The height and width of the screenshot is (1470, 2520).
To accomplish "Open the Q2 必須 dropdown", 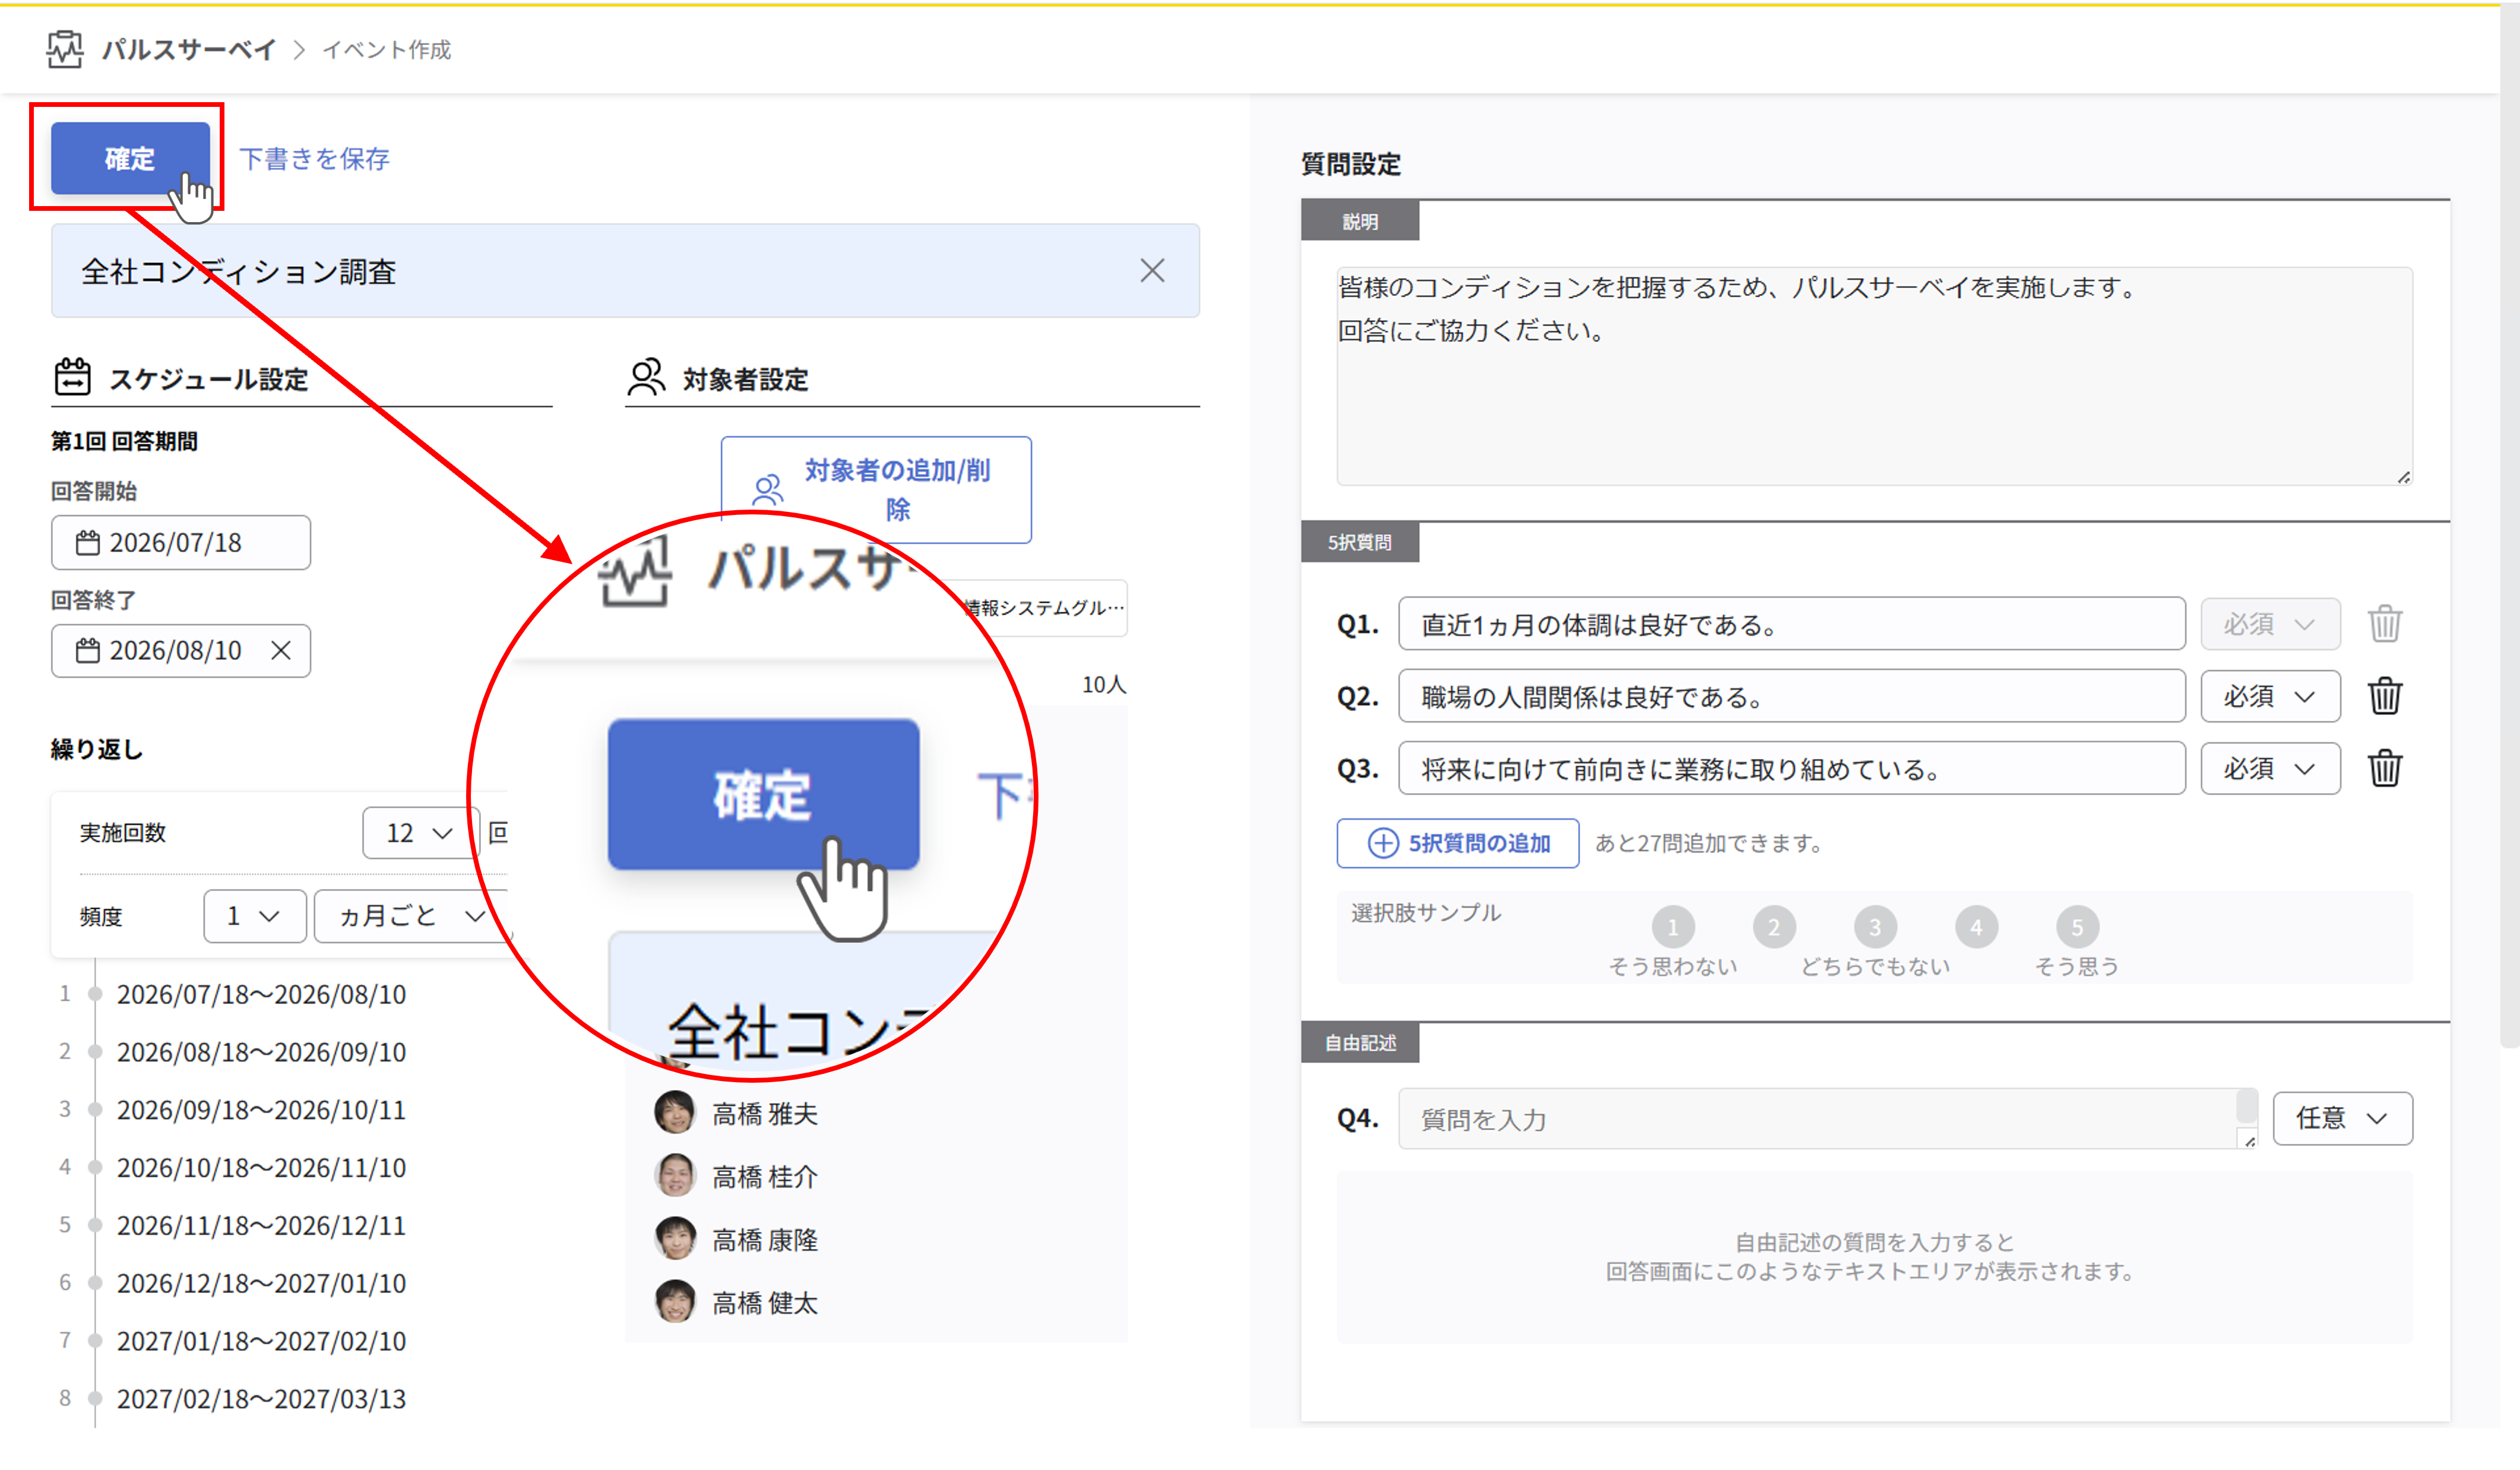I will click(x=2270, y=696).
